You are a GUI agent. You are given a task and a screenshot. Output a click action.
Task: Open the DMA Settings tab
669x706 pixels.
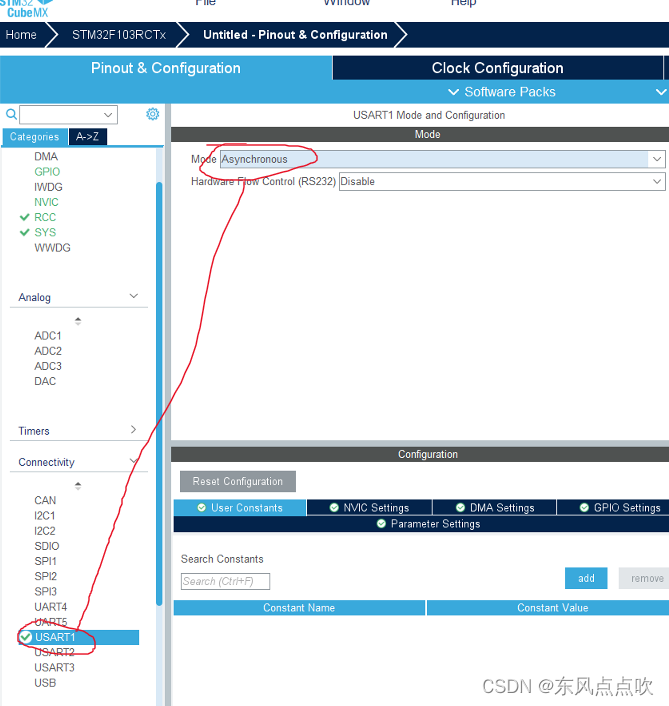pos(494,508)
